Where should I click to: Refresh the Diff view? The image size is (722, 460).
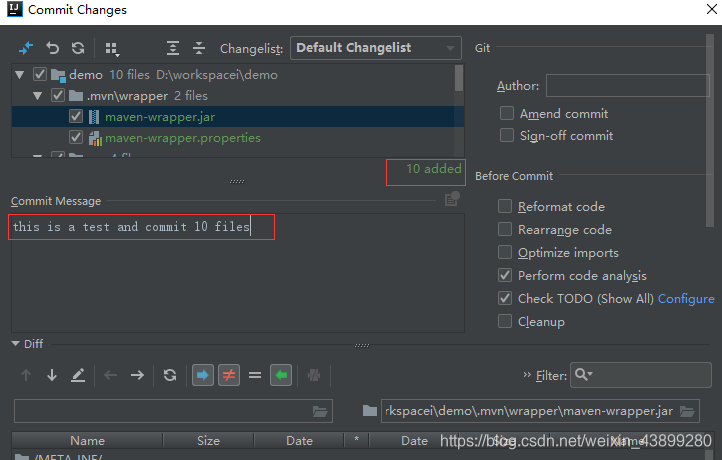click(x=170, y=375)
